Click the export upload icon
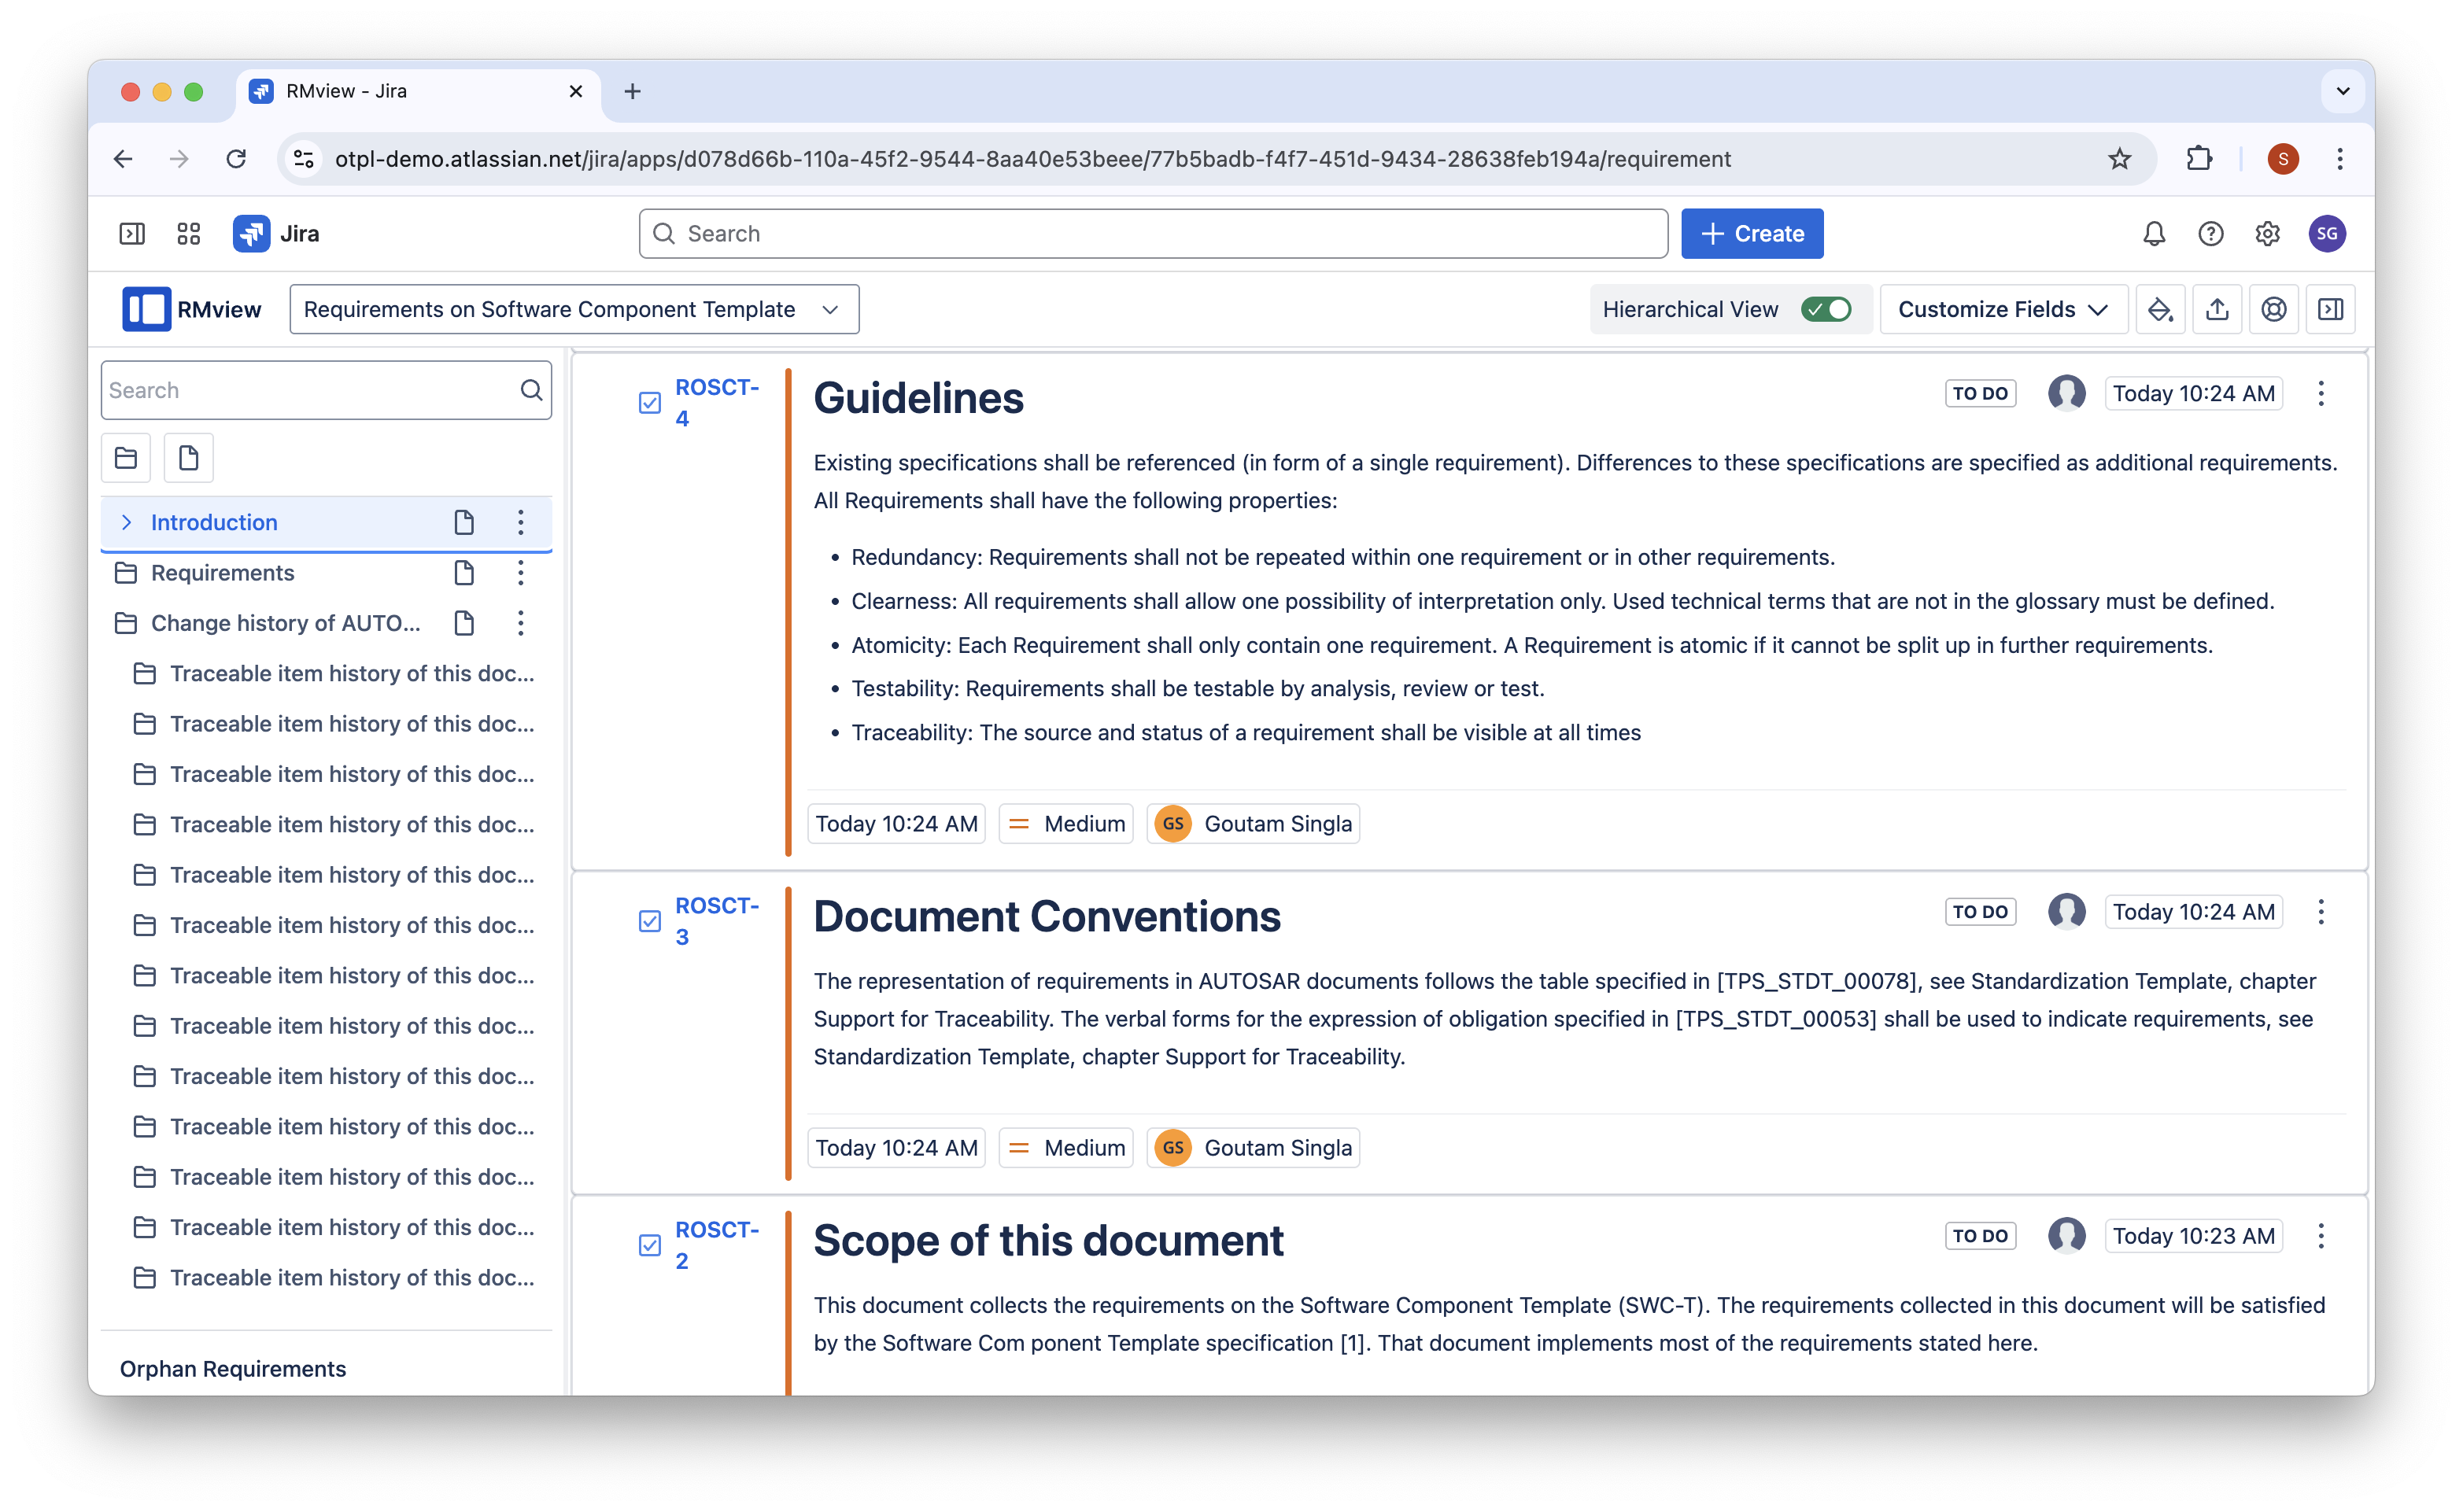This screenshot has width=2463, height=1512. tap(2217, 310)
